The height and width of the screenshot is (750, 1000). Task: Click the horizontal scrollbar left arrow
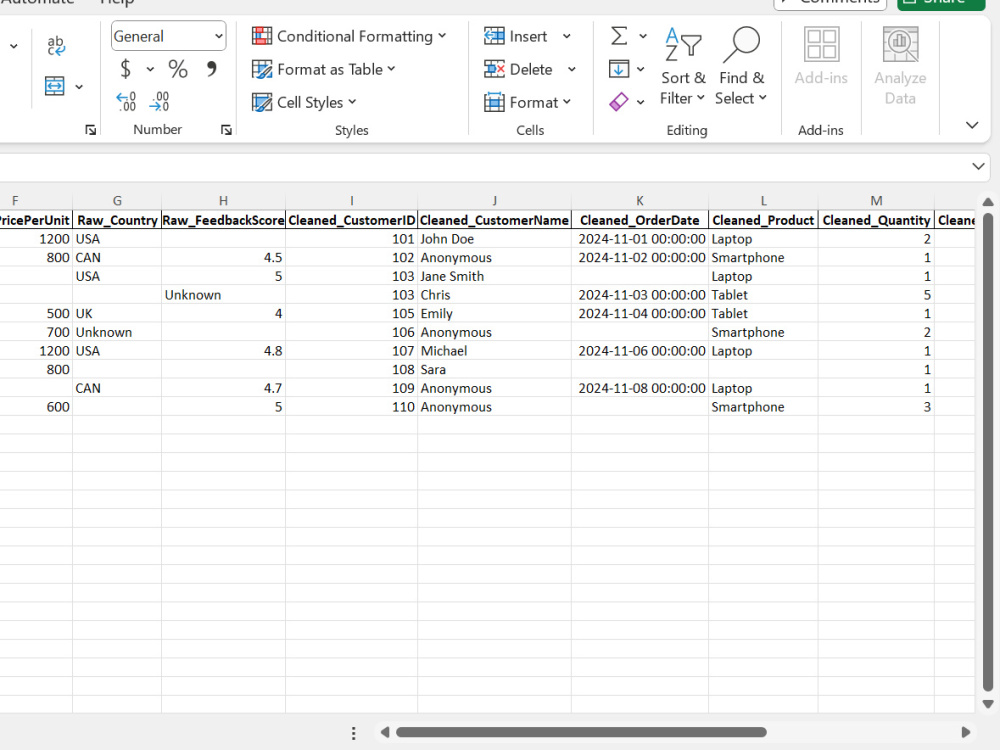(385, 732)
